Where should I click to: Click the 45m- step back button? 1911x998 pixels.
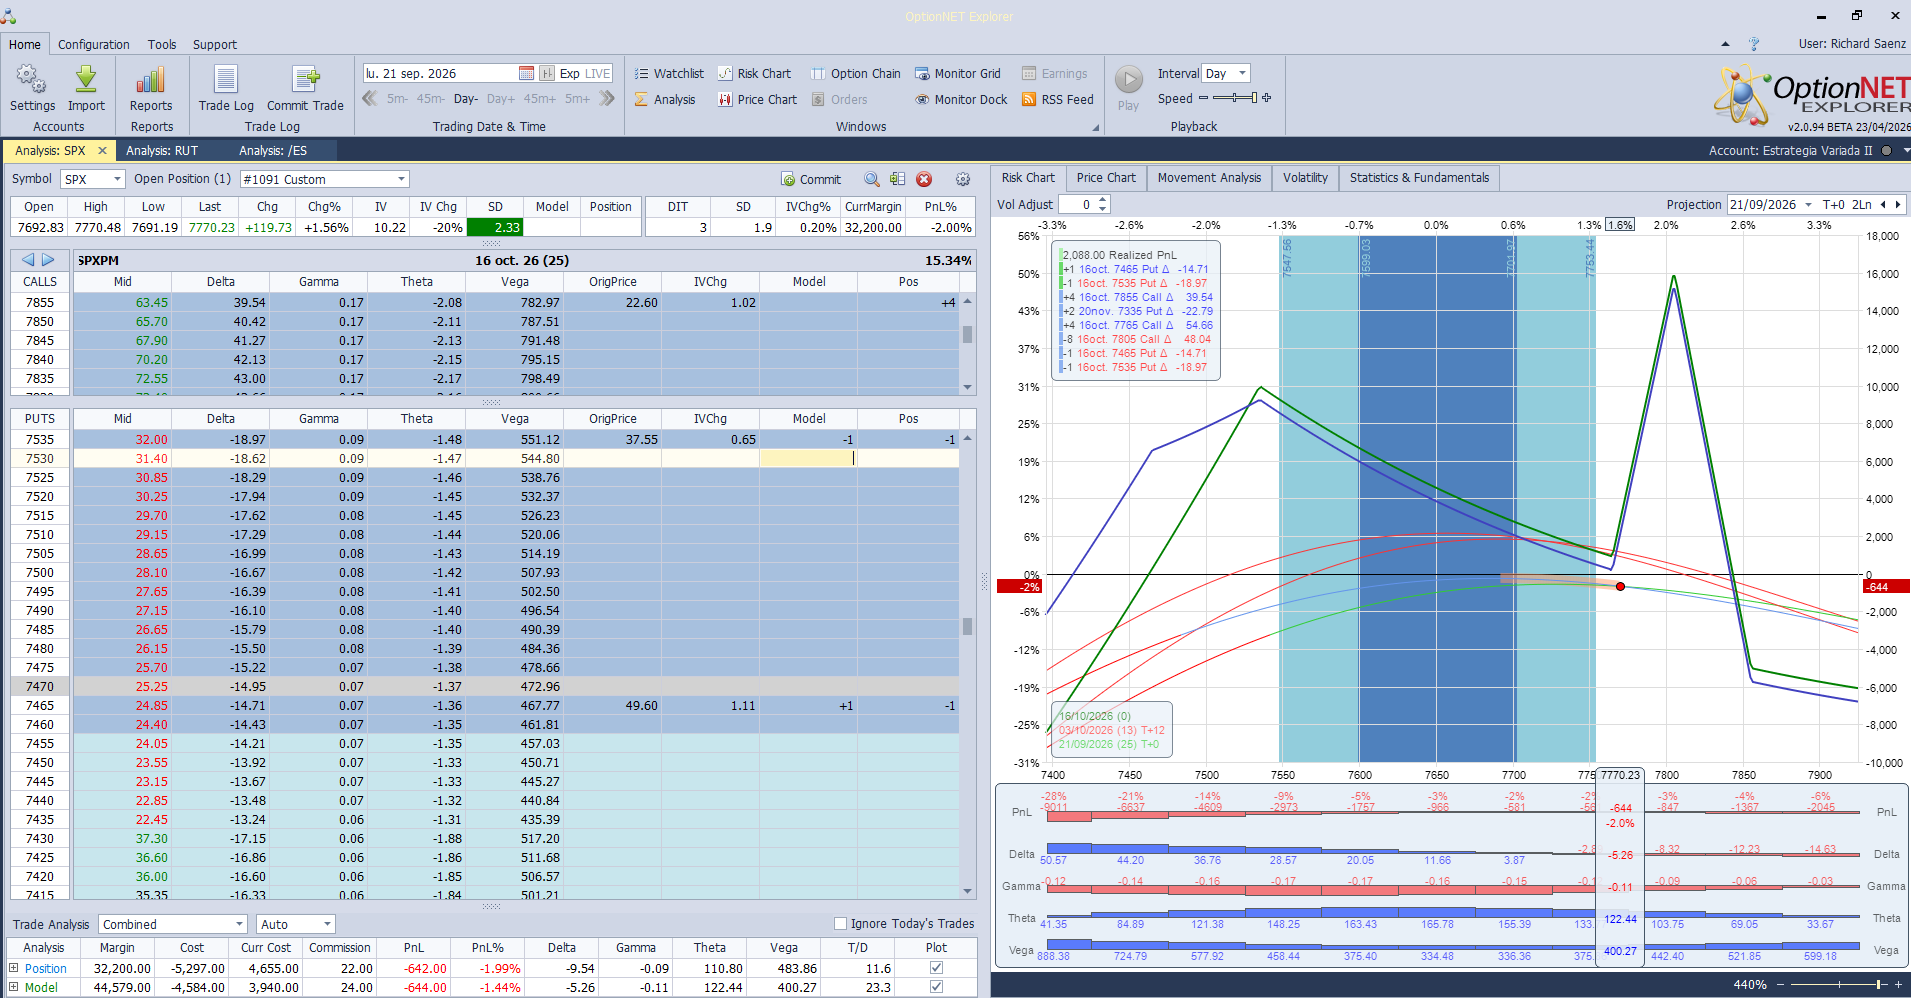click(x=431, y=99)
